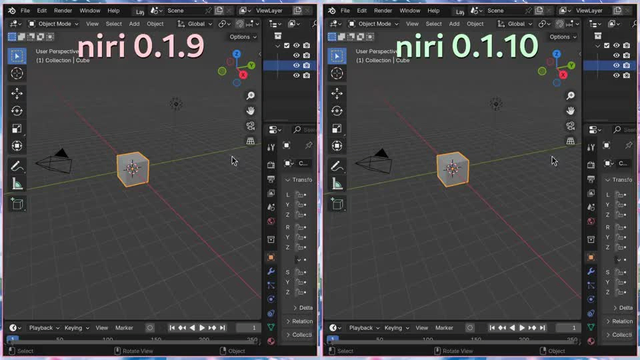Viewport: 640px width, 360px height.
Task: Open Options dropdown in left viewport
Action: [x=243, y=37]
